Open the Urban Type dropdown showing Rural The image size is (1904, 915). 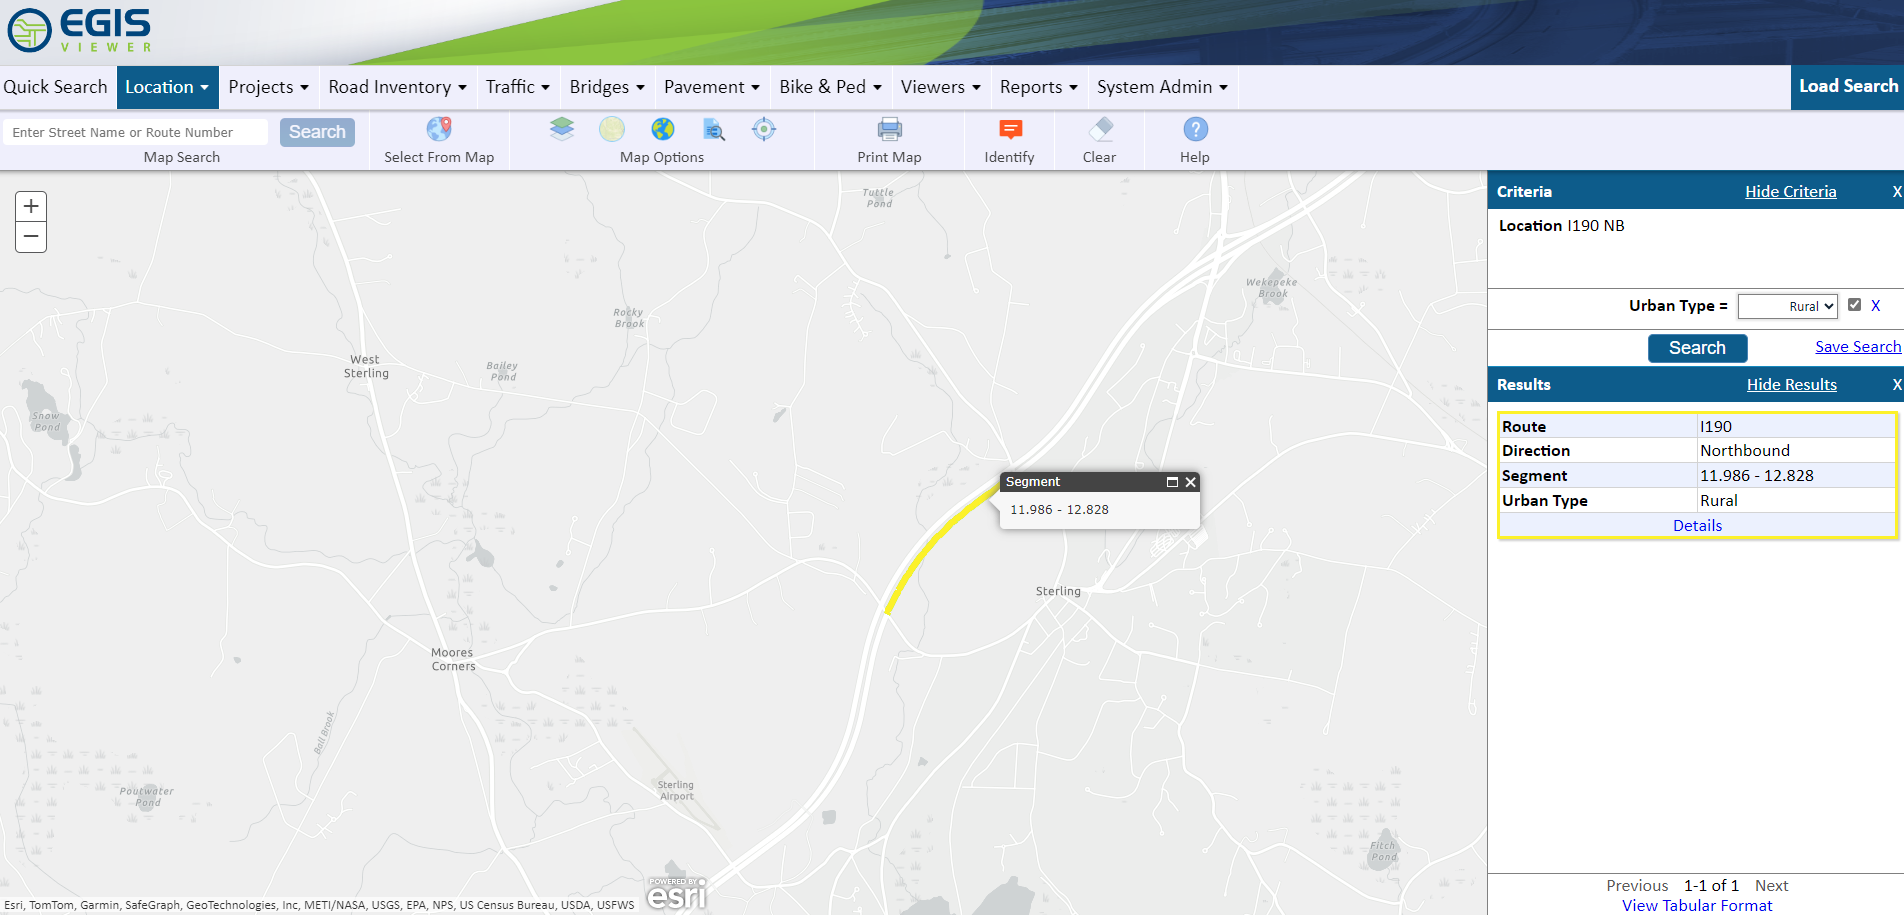click(1787, 306)
